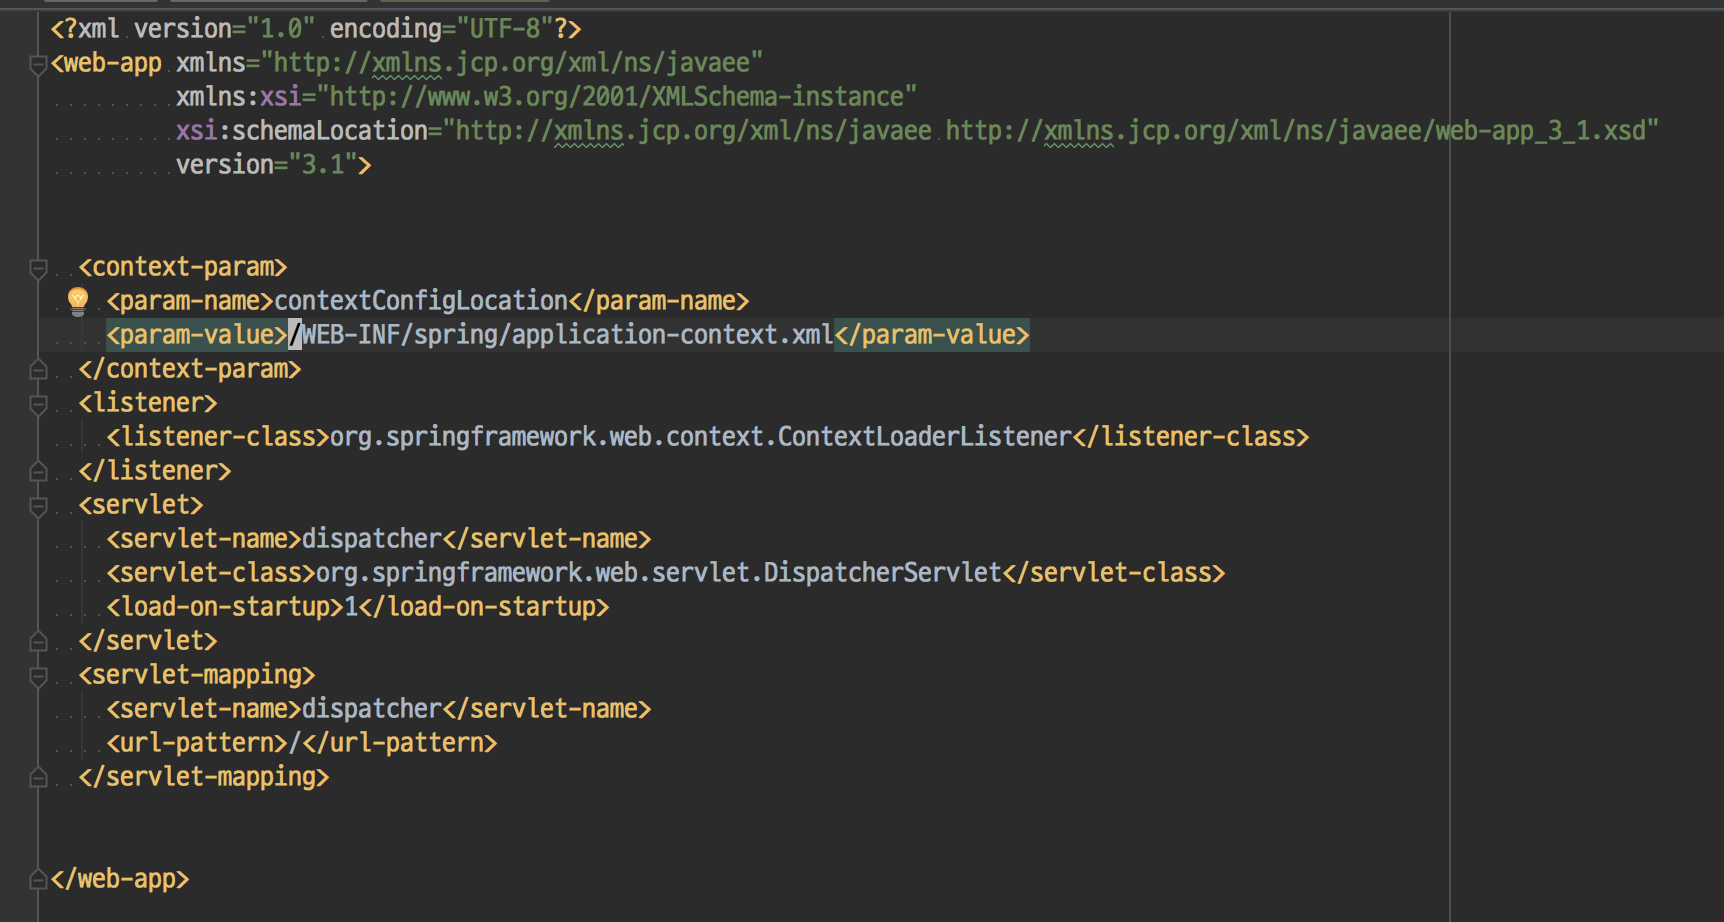Click the opening param-name tag

click(190, 301)
